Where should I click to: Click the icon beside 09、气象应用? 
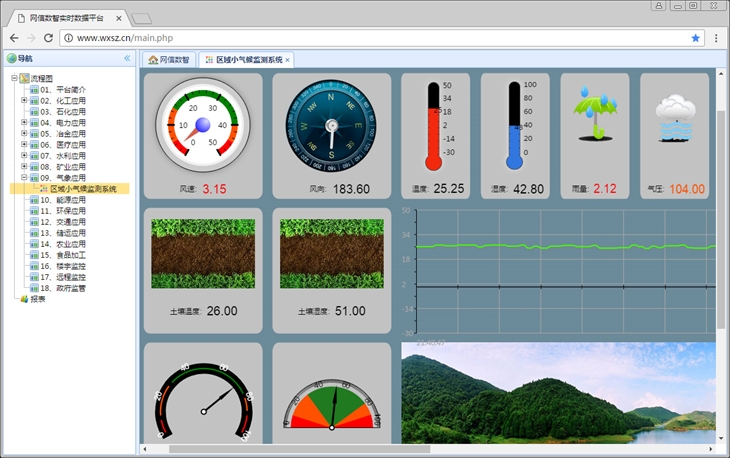click(x=34, y=178)
